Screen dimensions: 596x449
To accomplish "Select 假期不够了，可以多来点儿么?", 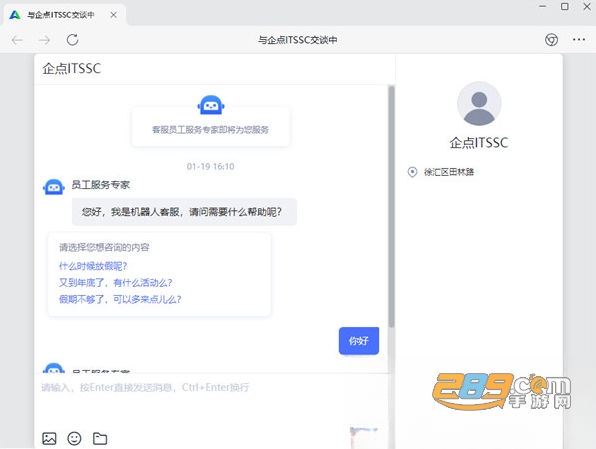I will [120, 300].
